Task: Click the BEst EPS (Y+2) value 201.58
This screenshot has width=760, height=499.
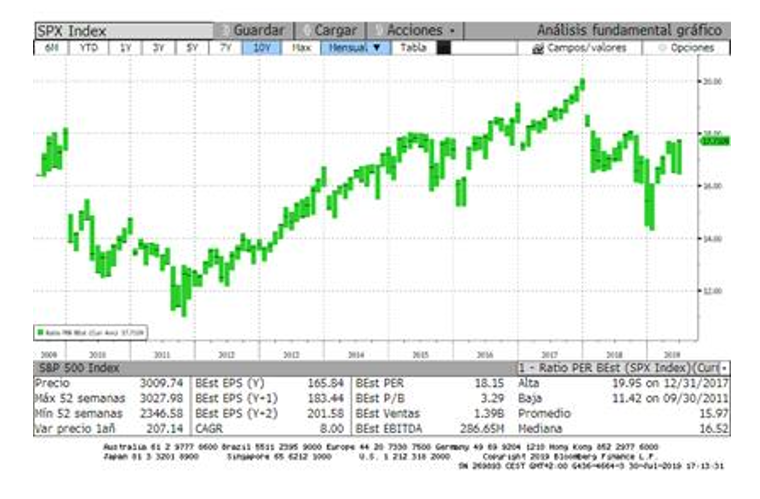Action: click(325, 414)
